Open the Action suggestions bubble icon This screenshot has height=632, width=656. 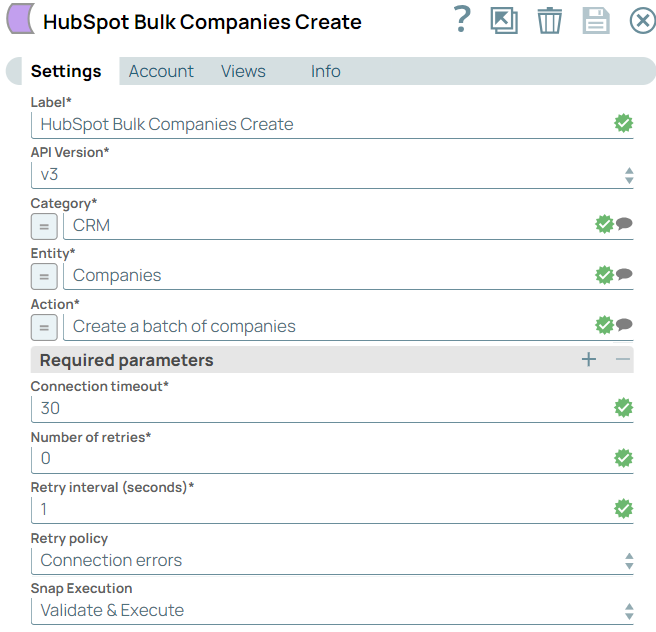point(624,324)
